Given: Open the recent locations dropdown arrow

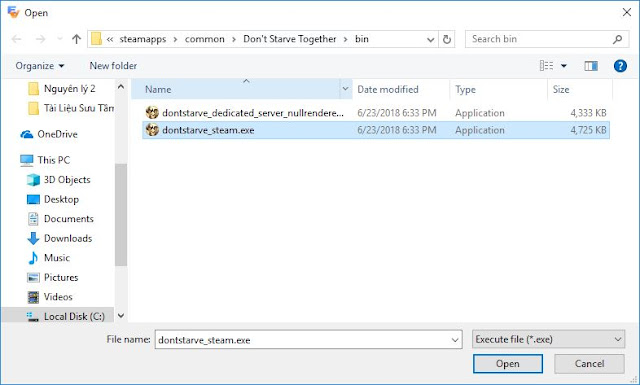Looking at the screenshot, I should coord(60,39).
